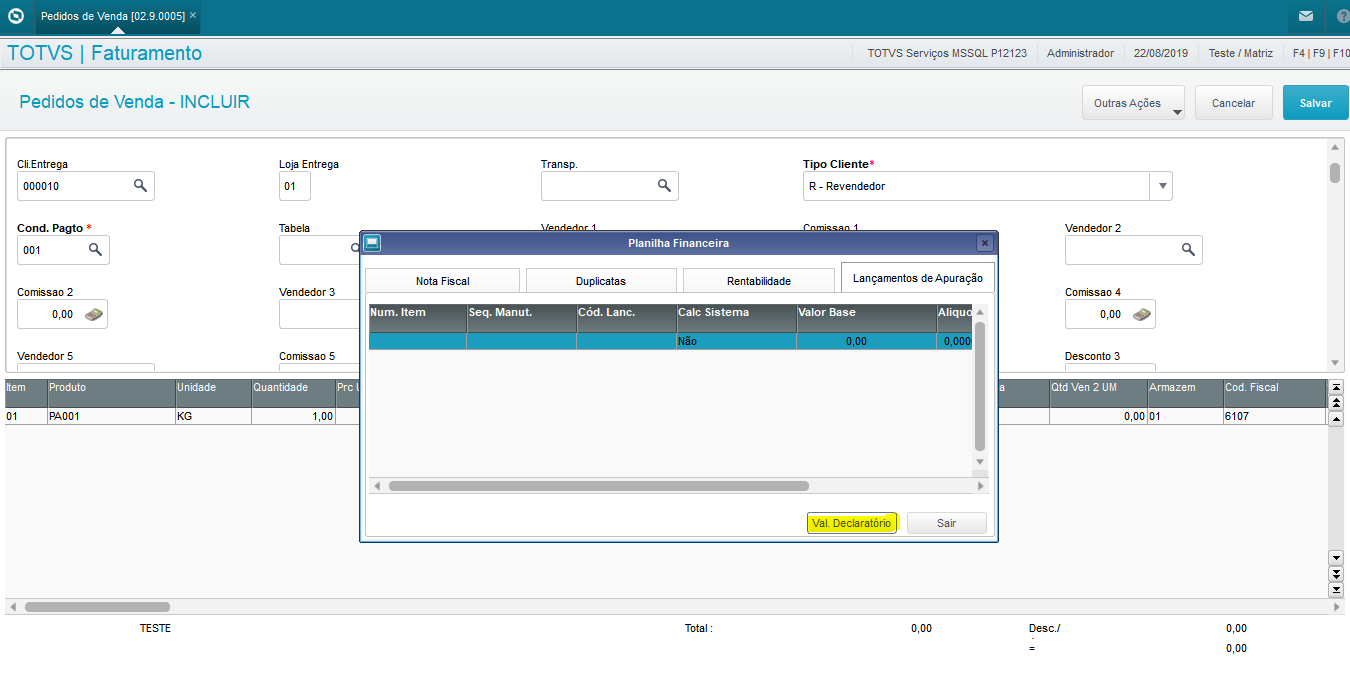1350x693 pixels.
Task: Click the dialog grid scroll down arrow
Action: pos(980,461)
